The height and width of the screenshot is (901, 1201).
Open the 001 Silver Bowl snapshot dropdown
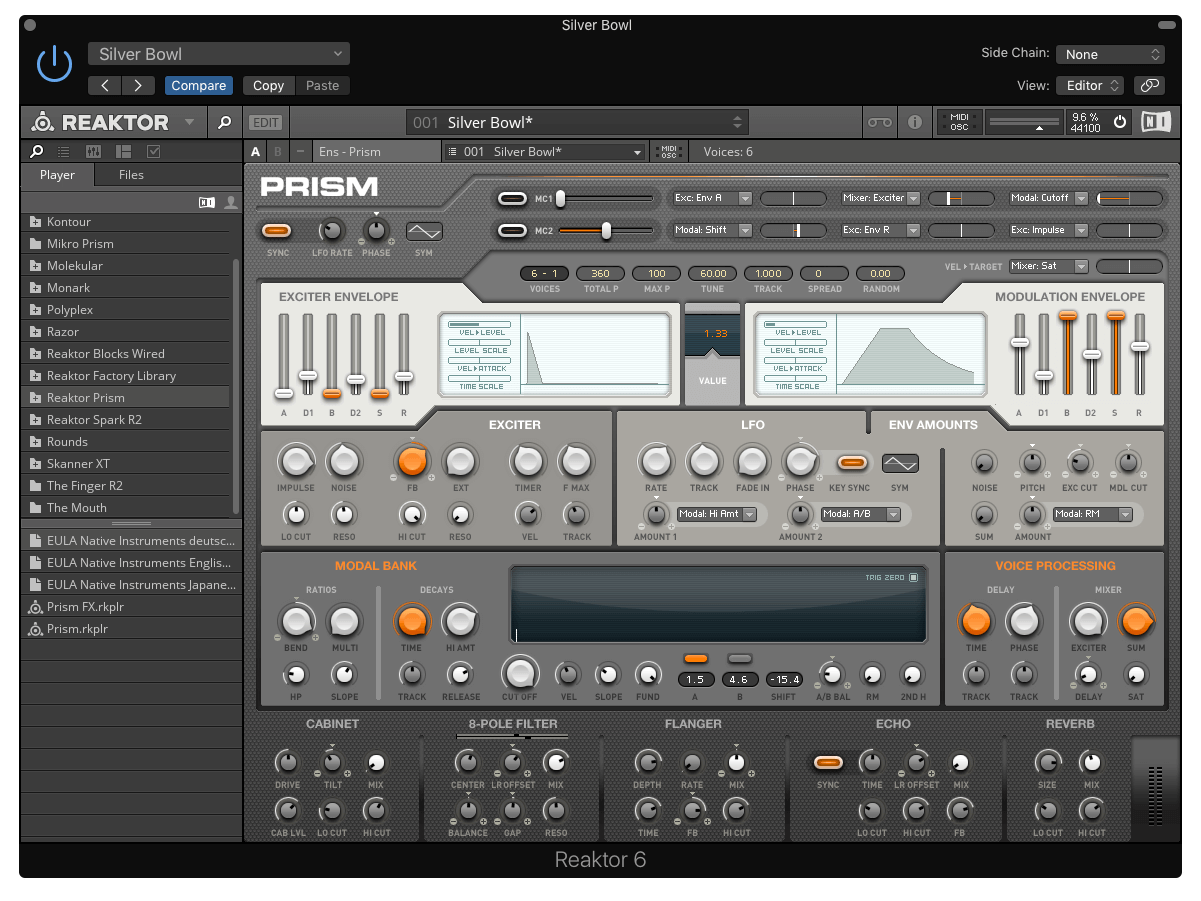tap(545, 151)
